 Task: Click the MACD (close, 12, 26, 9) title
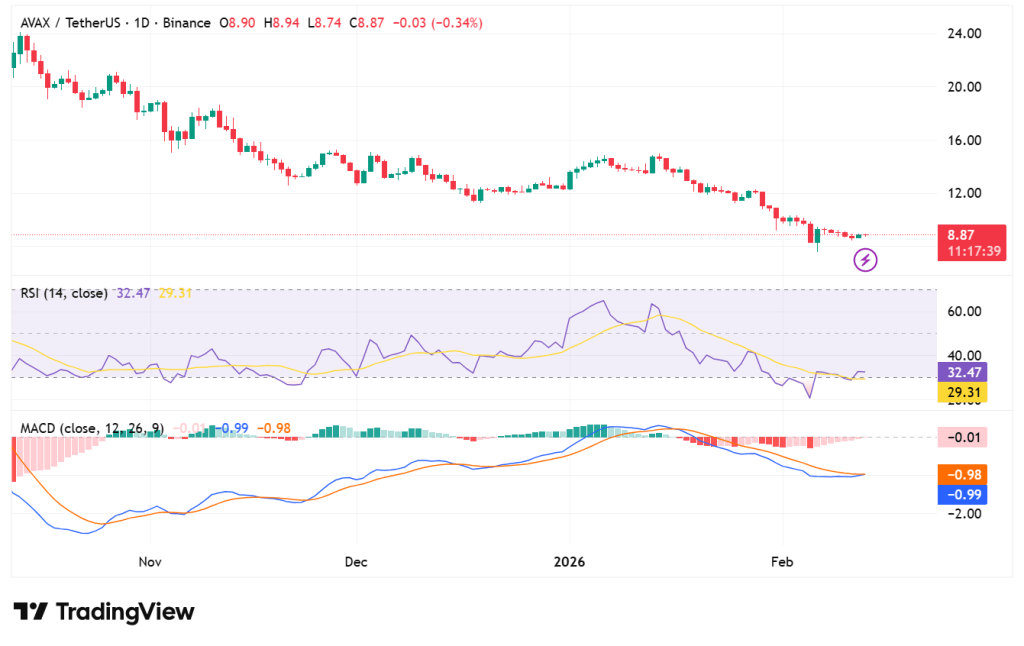92,428
